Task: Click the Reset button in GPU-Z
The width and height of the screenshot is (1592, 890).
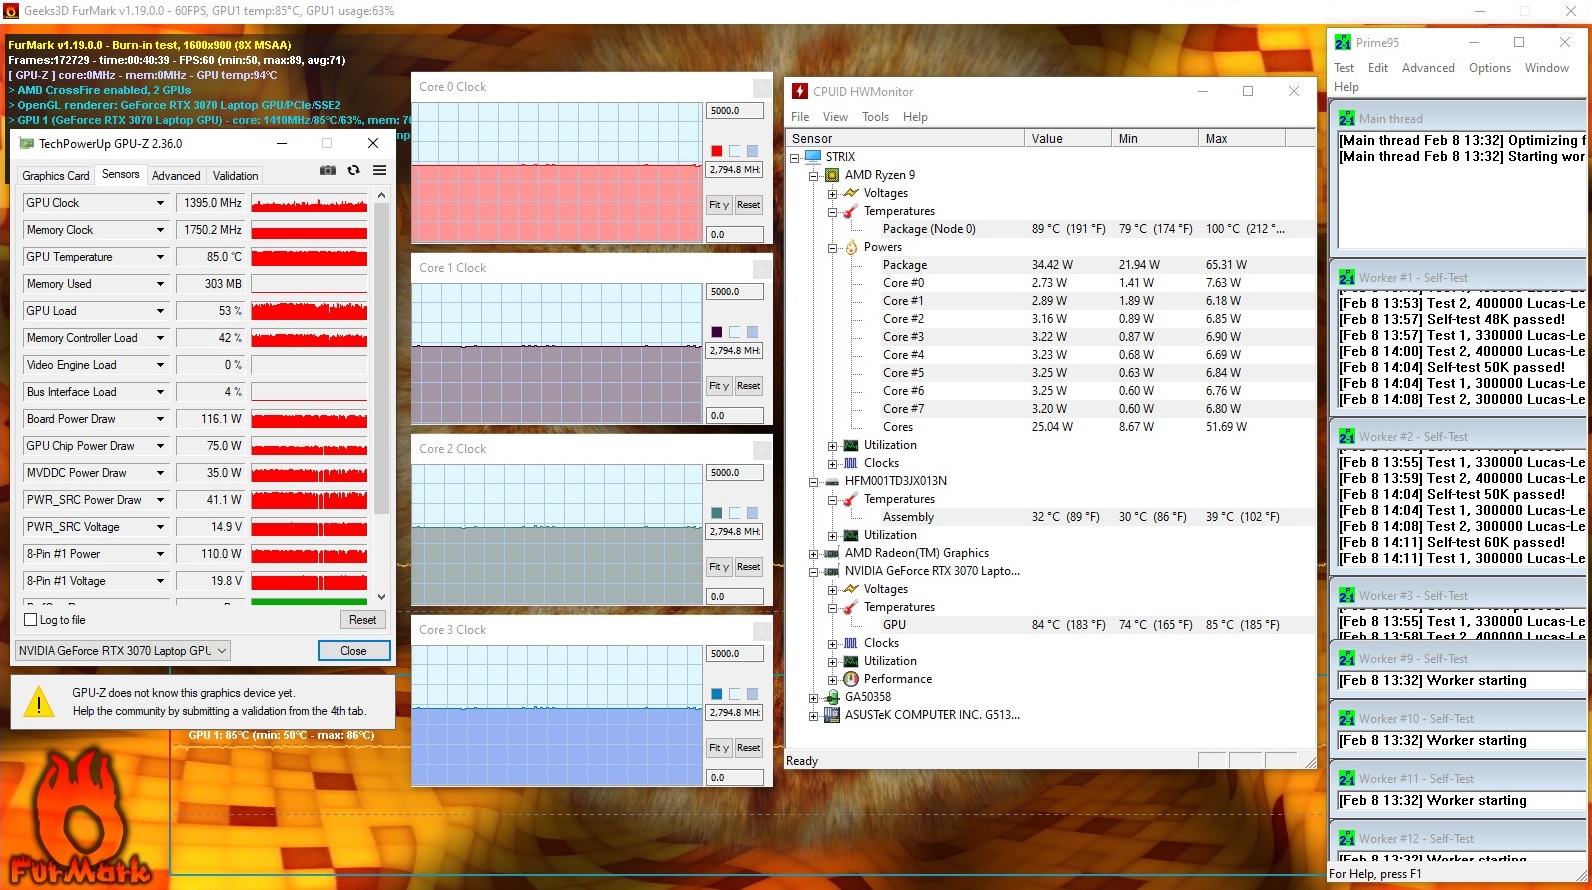Action: click(x=362, y=620)
